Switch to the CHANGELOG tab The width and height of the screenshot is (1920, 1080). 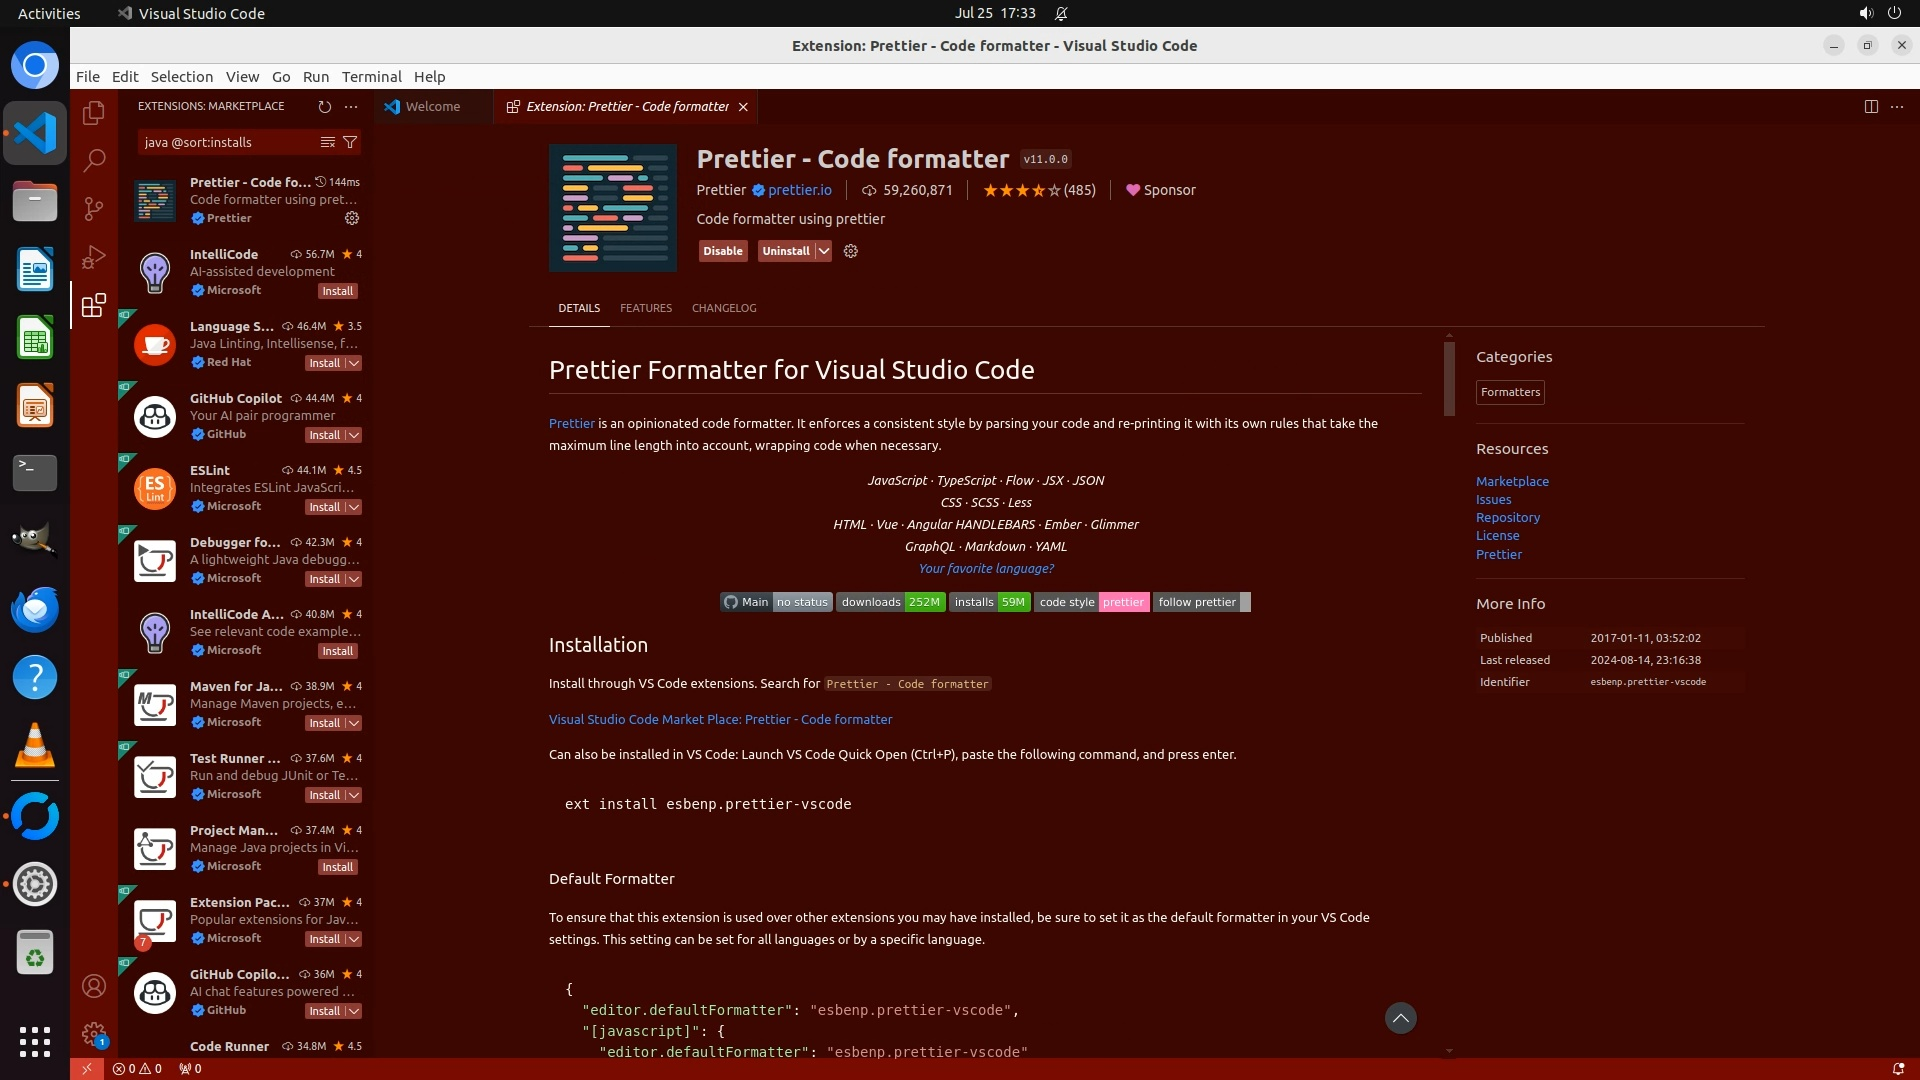pos(724,308)
